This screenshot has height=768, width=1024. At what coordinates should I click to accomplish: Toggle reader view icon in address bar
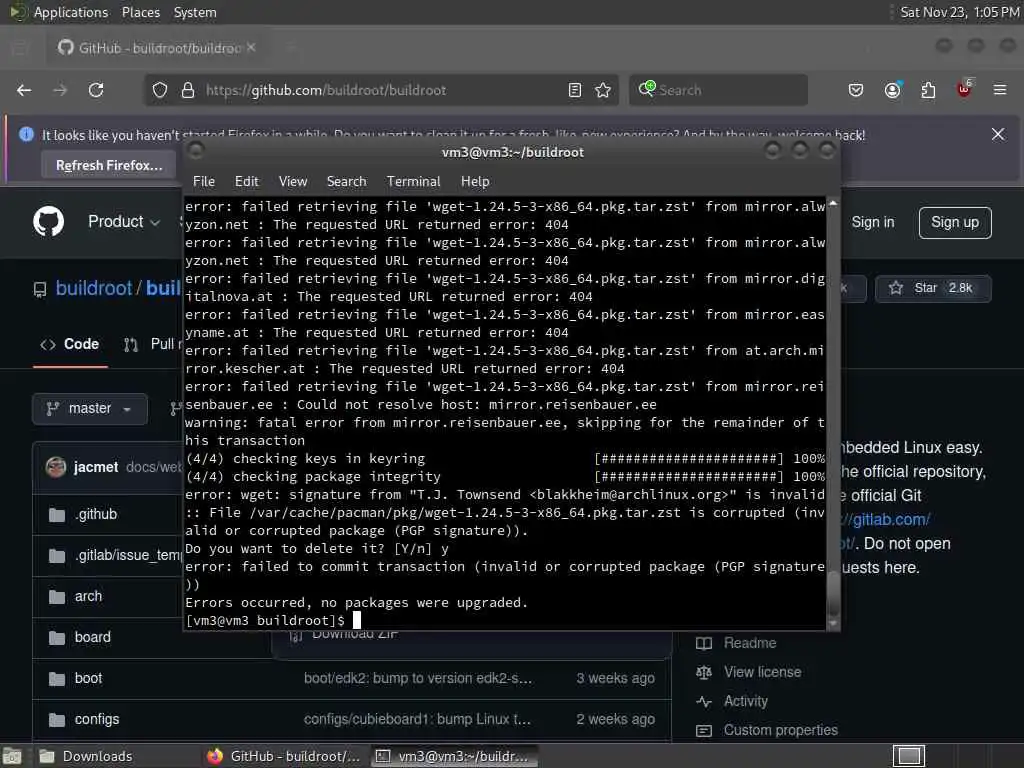point(575,90)
